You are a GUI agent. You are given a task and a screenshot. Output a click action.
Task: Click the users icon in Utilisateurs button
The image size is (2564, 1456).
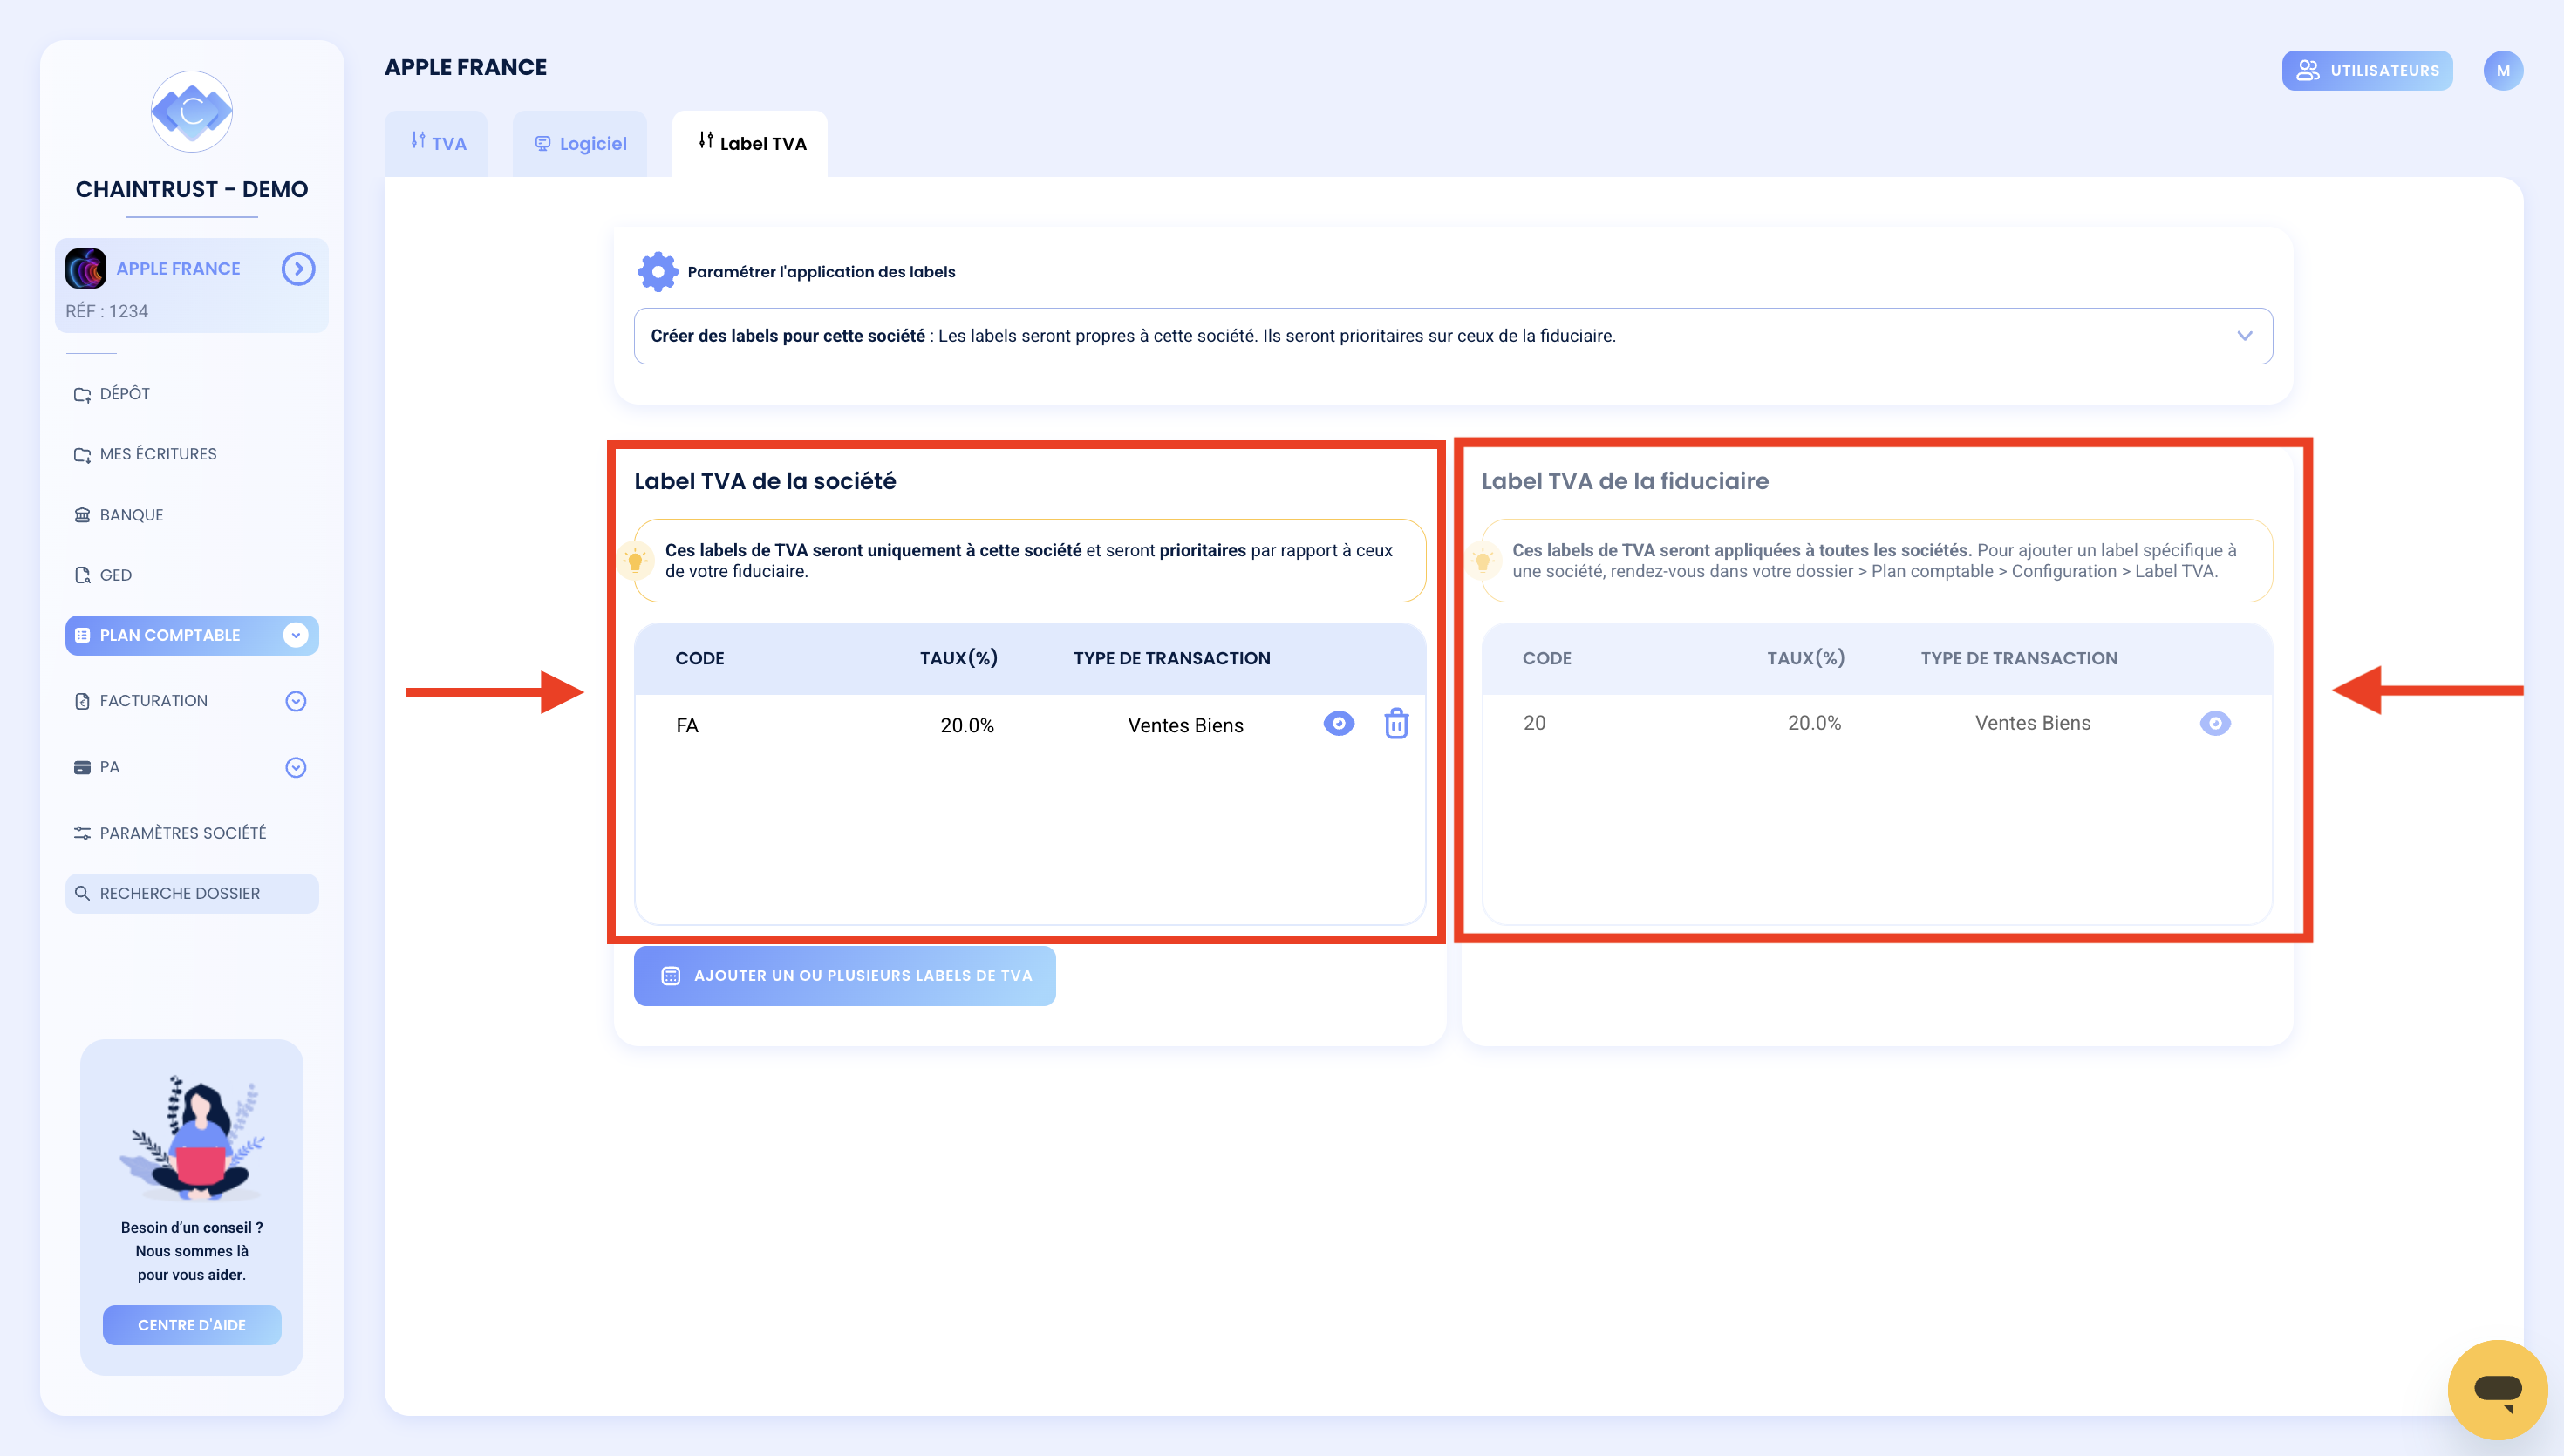coord(2307,70)
